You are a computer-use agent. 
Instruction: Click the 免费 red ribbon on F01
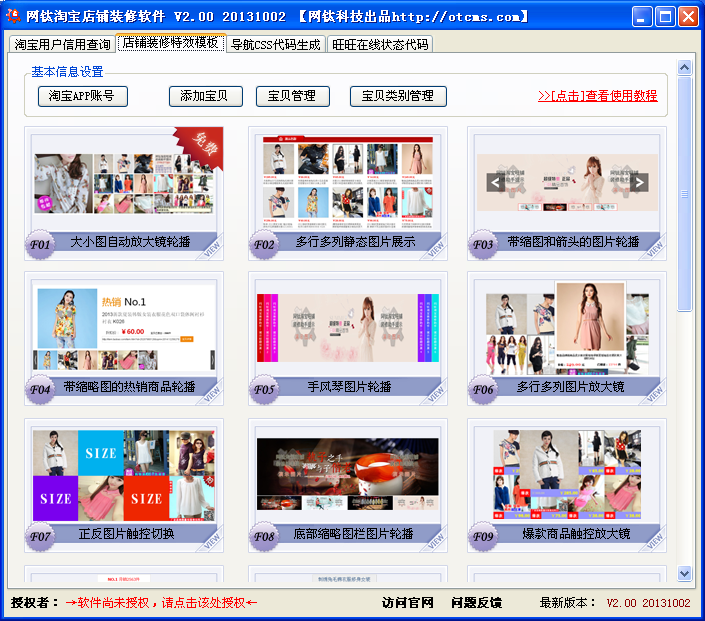[x=203, y=146]
